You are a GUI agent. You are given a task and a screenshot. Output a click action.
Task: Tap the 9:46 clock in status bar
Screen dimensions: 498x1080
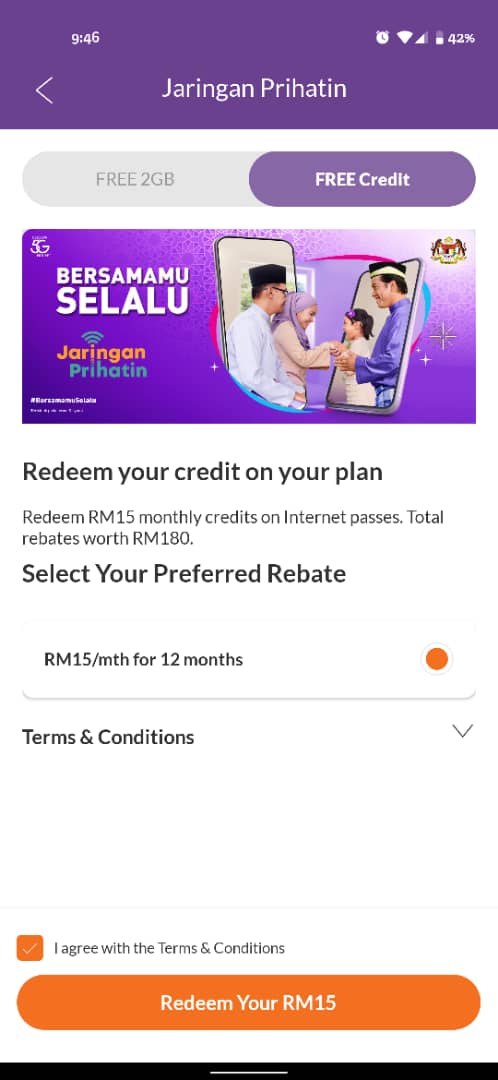[x=85, y=39]
